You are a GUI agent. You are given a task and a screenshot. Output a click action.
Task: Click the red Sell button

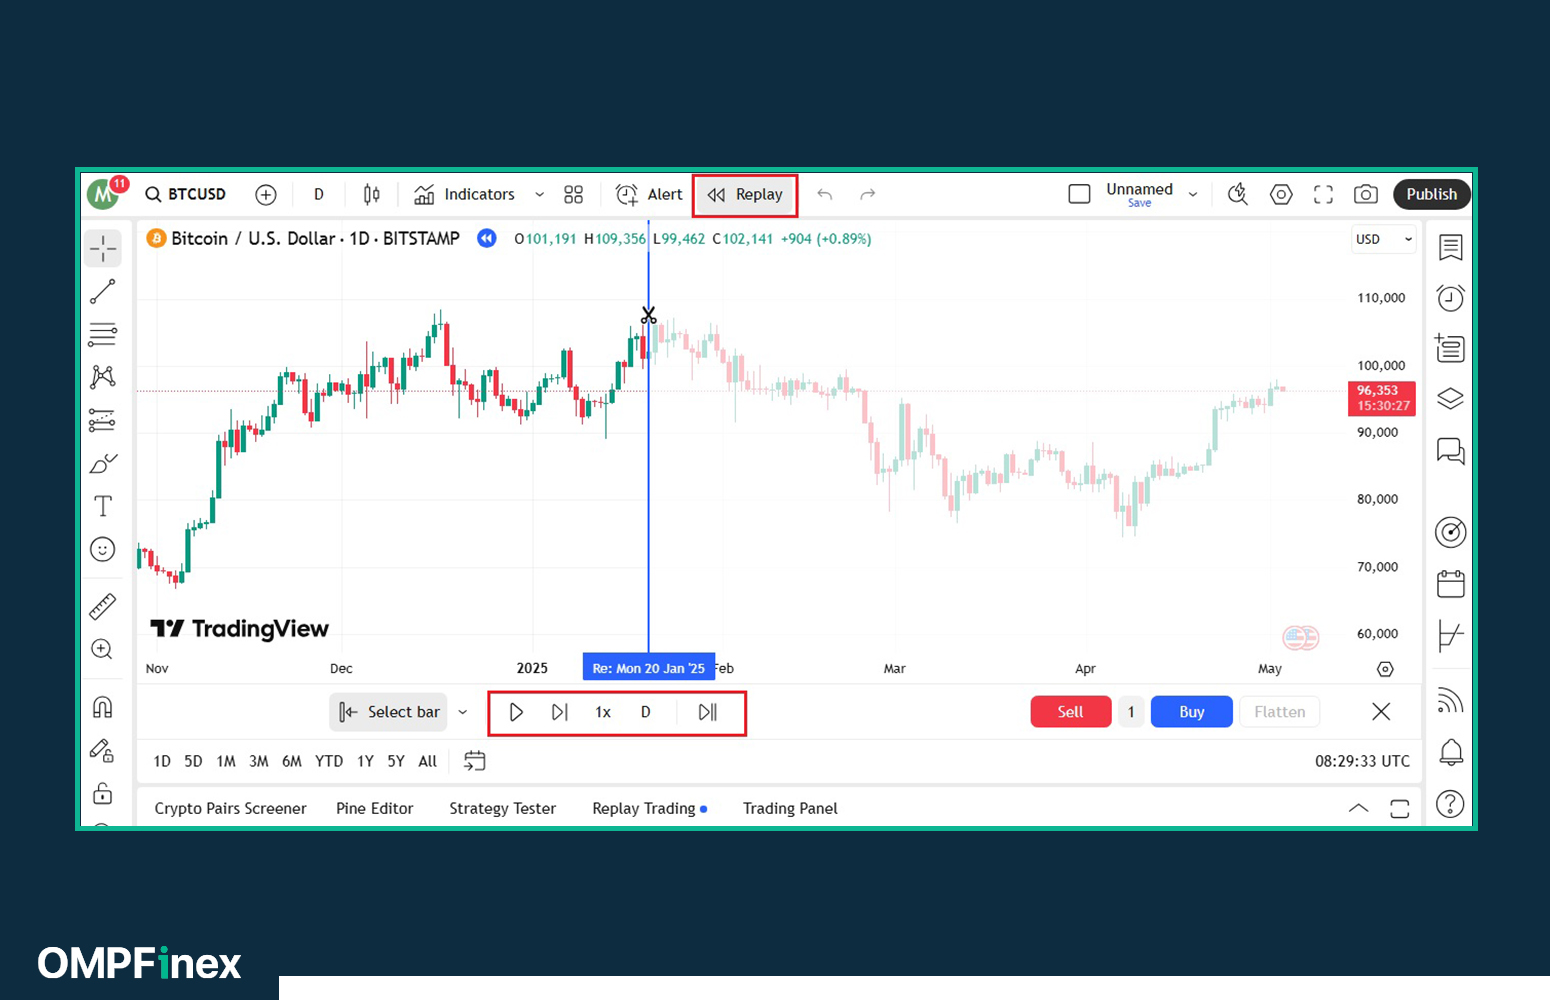pos(1071,712)
